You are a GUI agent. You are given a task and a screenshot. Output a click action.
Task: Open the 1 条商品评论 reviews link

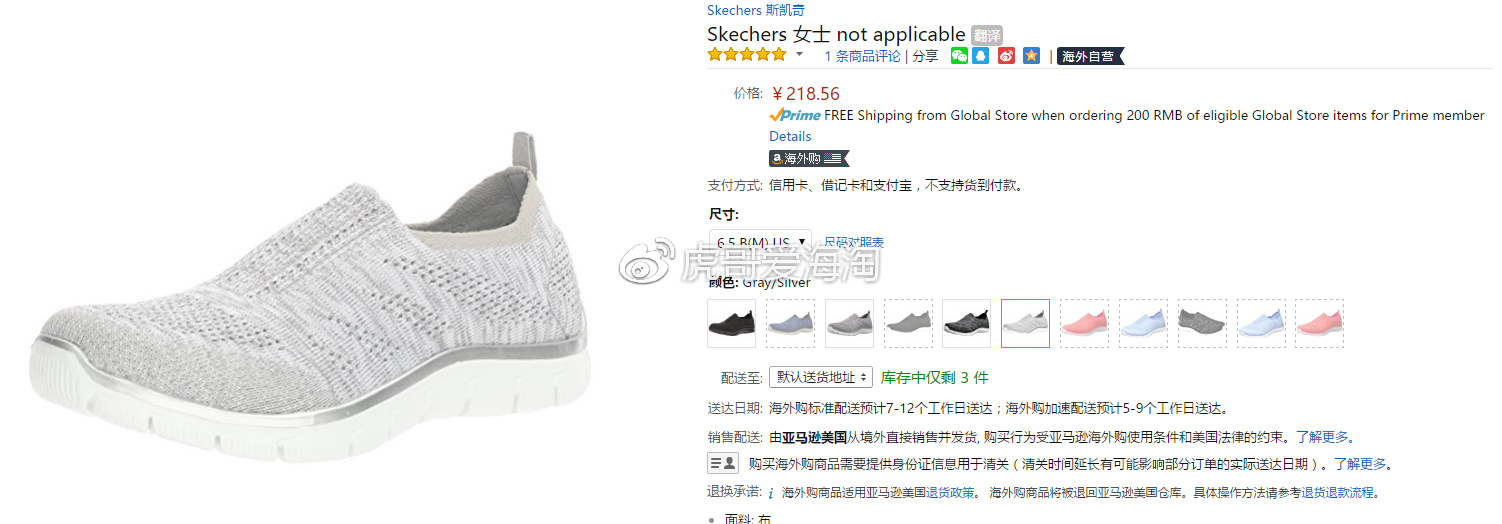862,56
